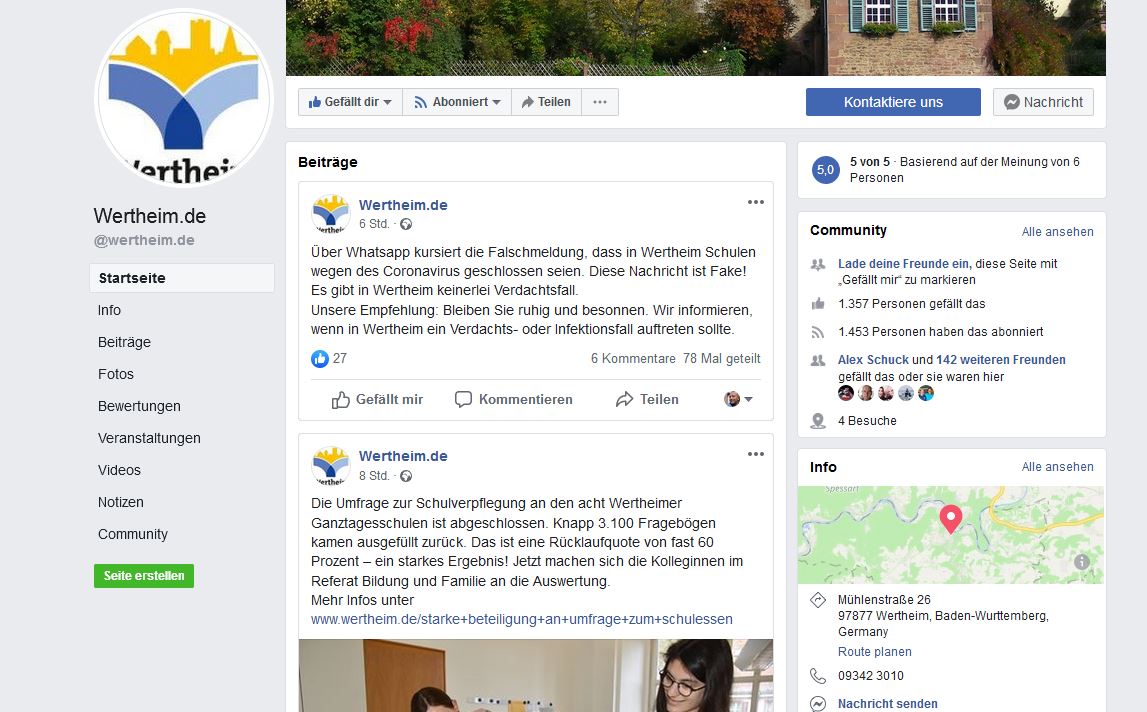Screen dimensions: 1147x712
Task: Click the Seite erstellen green button
Action: click(x=144, y=576)
